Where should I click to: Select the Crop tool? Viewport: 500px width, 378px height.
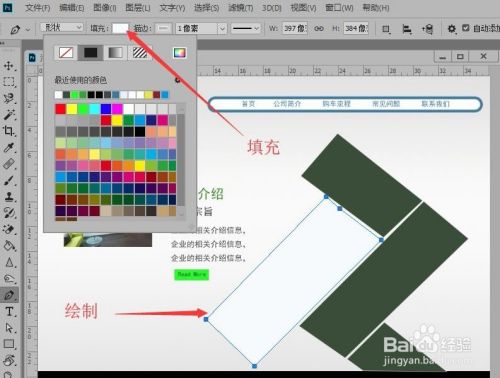[x=9, y=131]
